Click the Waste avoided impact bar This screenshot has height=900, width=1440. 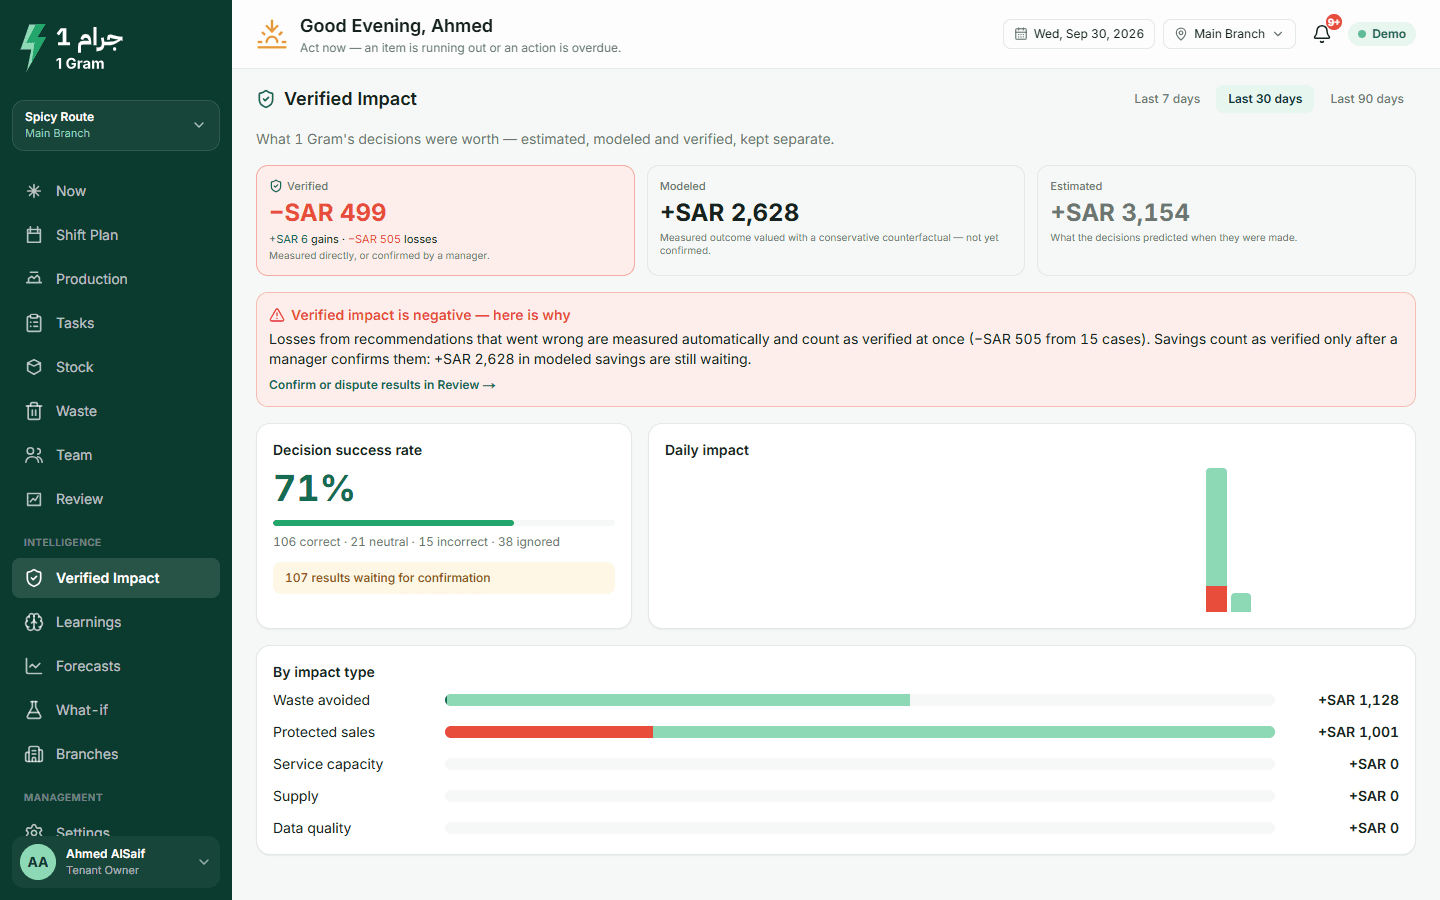click(860, 700)
